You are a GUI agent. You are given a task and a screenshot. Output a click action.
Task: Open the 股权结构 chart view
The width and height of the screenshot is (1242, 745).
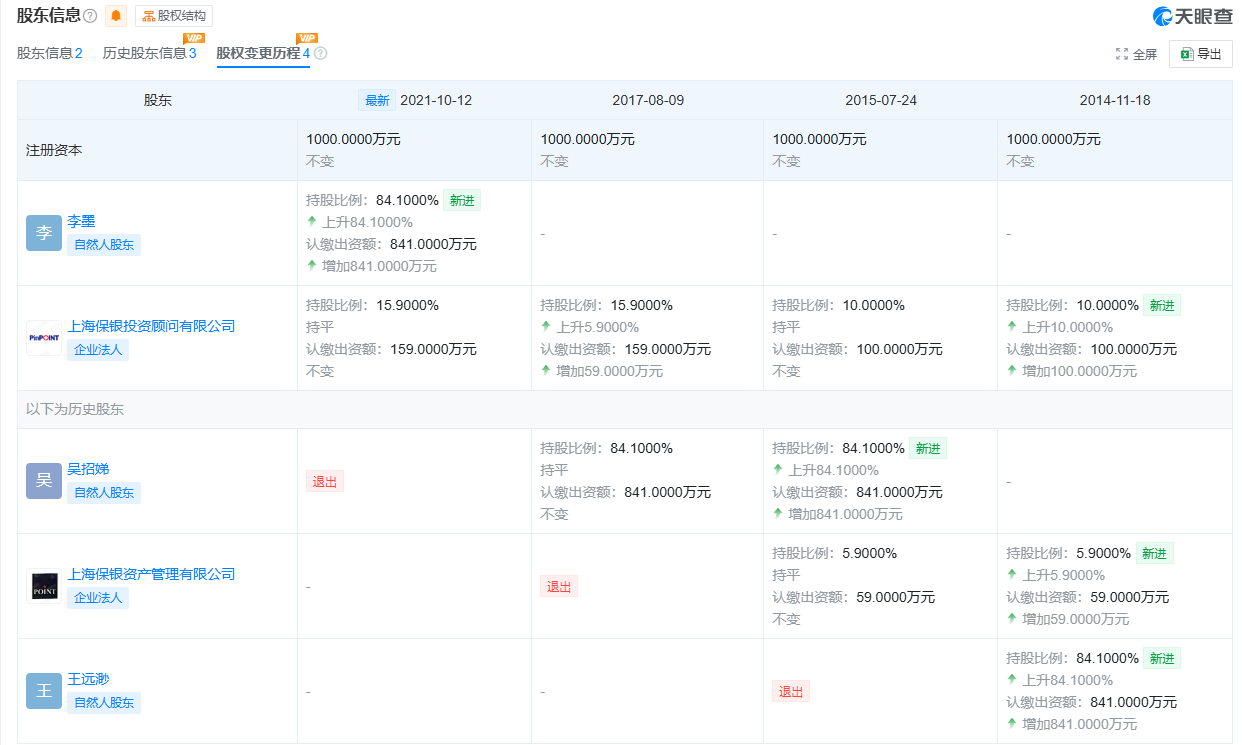172,15
